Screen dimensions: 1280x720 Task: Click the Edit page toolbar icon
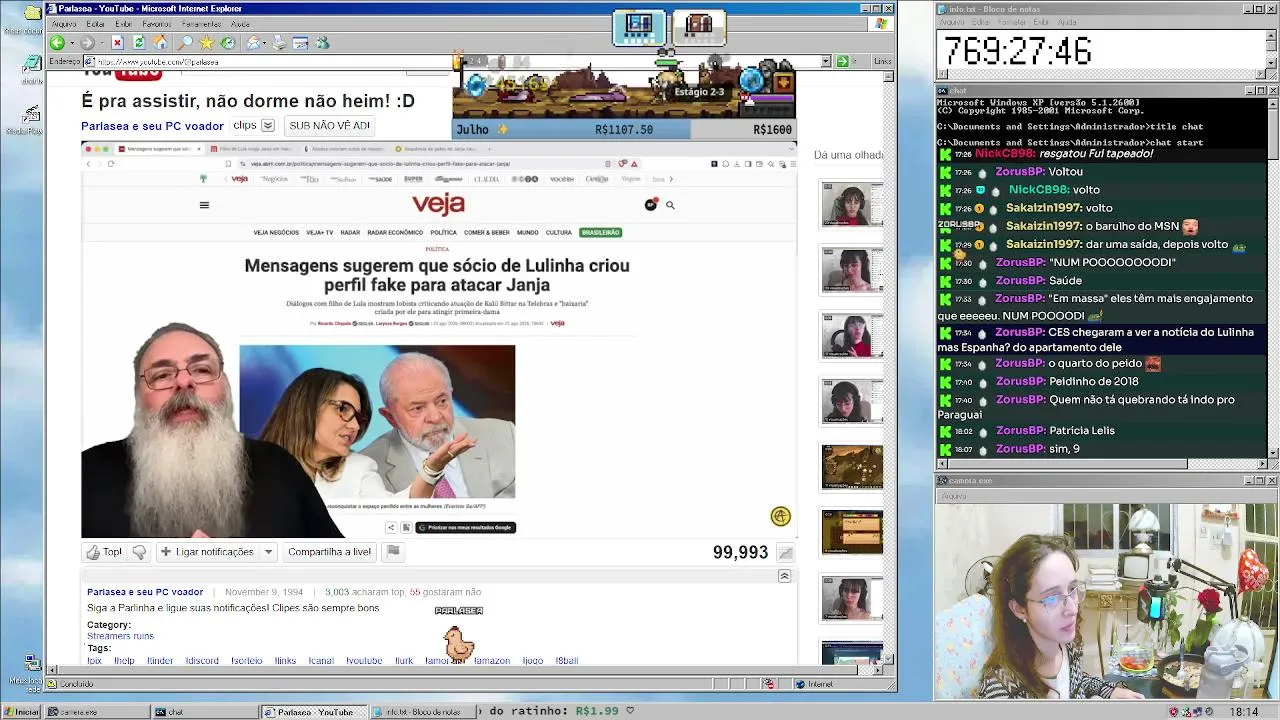tap(300, 43)
